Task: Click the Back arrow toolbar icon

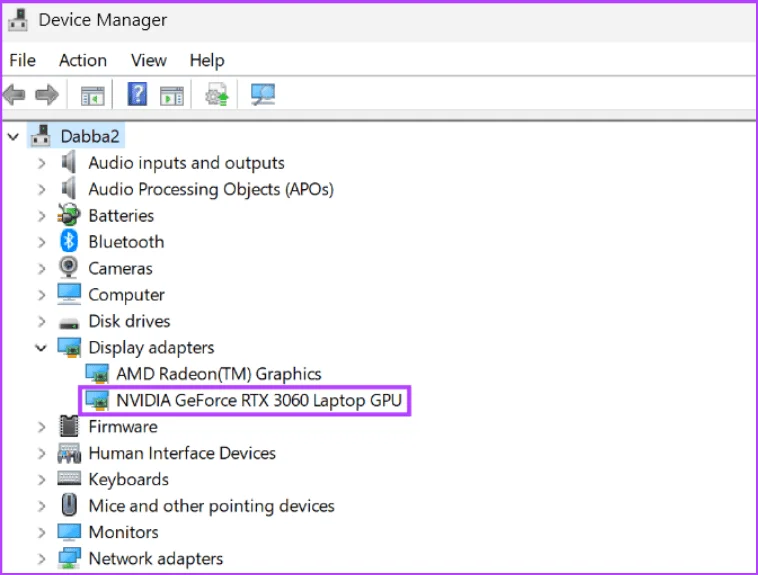Action: click(x=14, y=94)
